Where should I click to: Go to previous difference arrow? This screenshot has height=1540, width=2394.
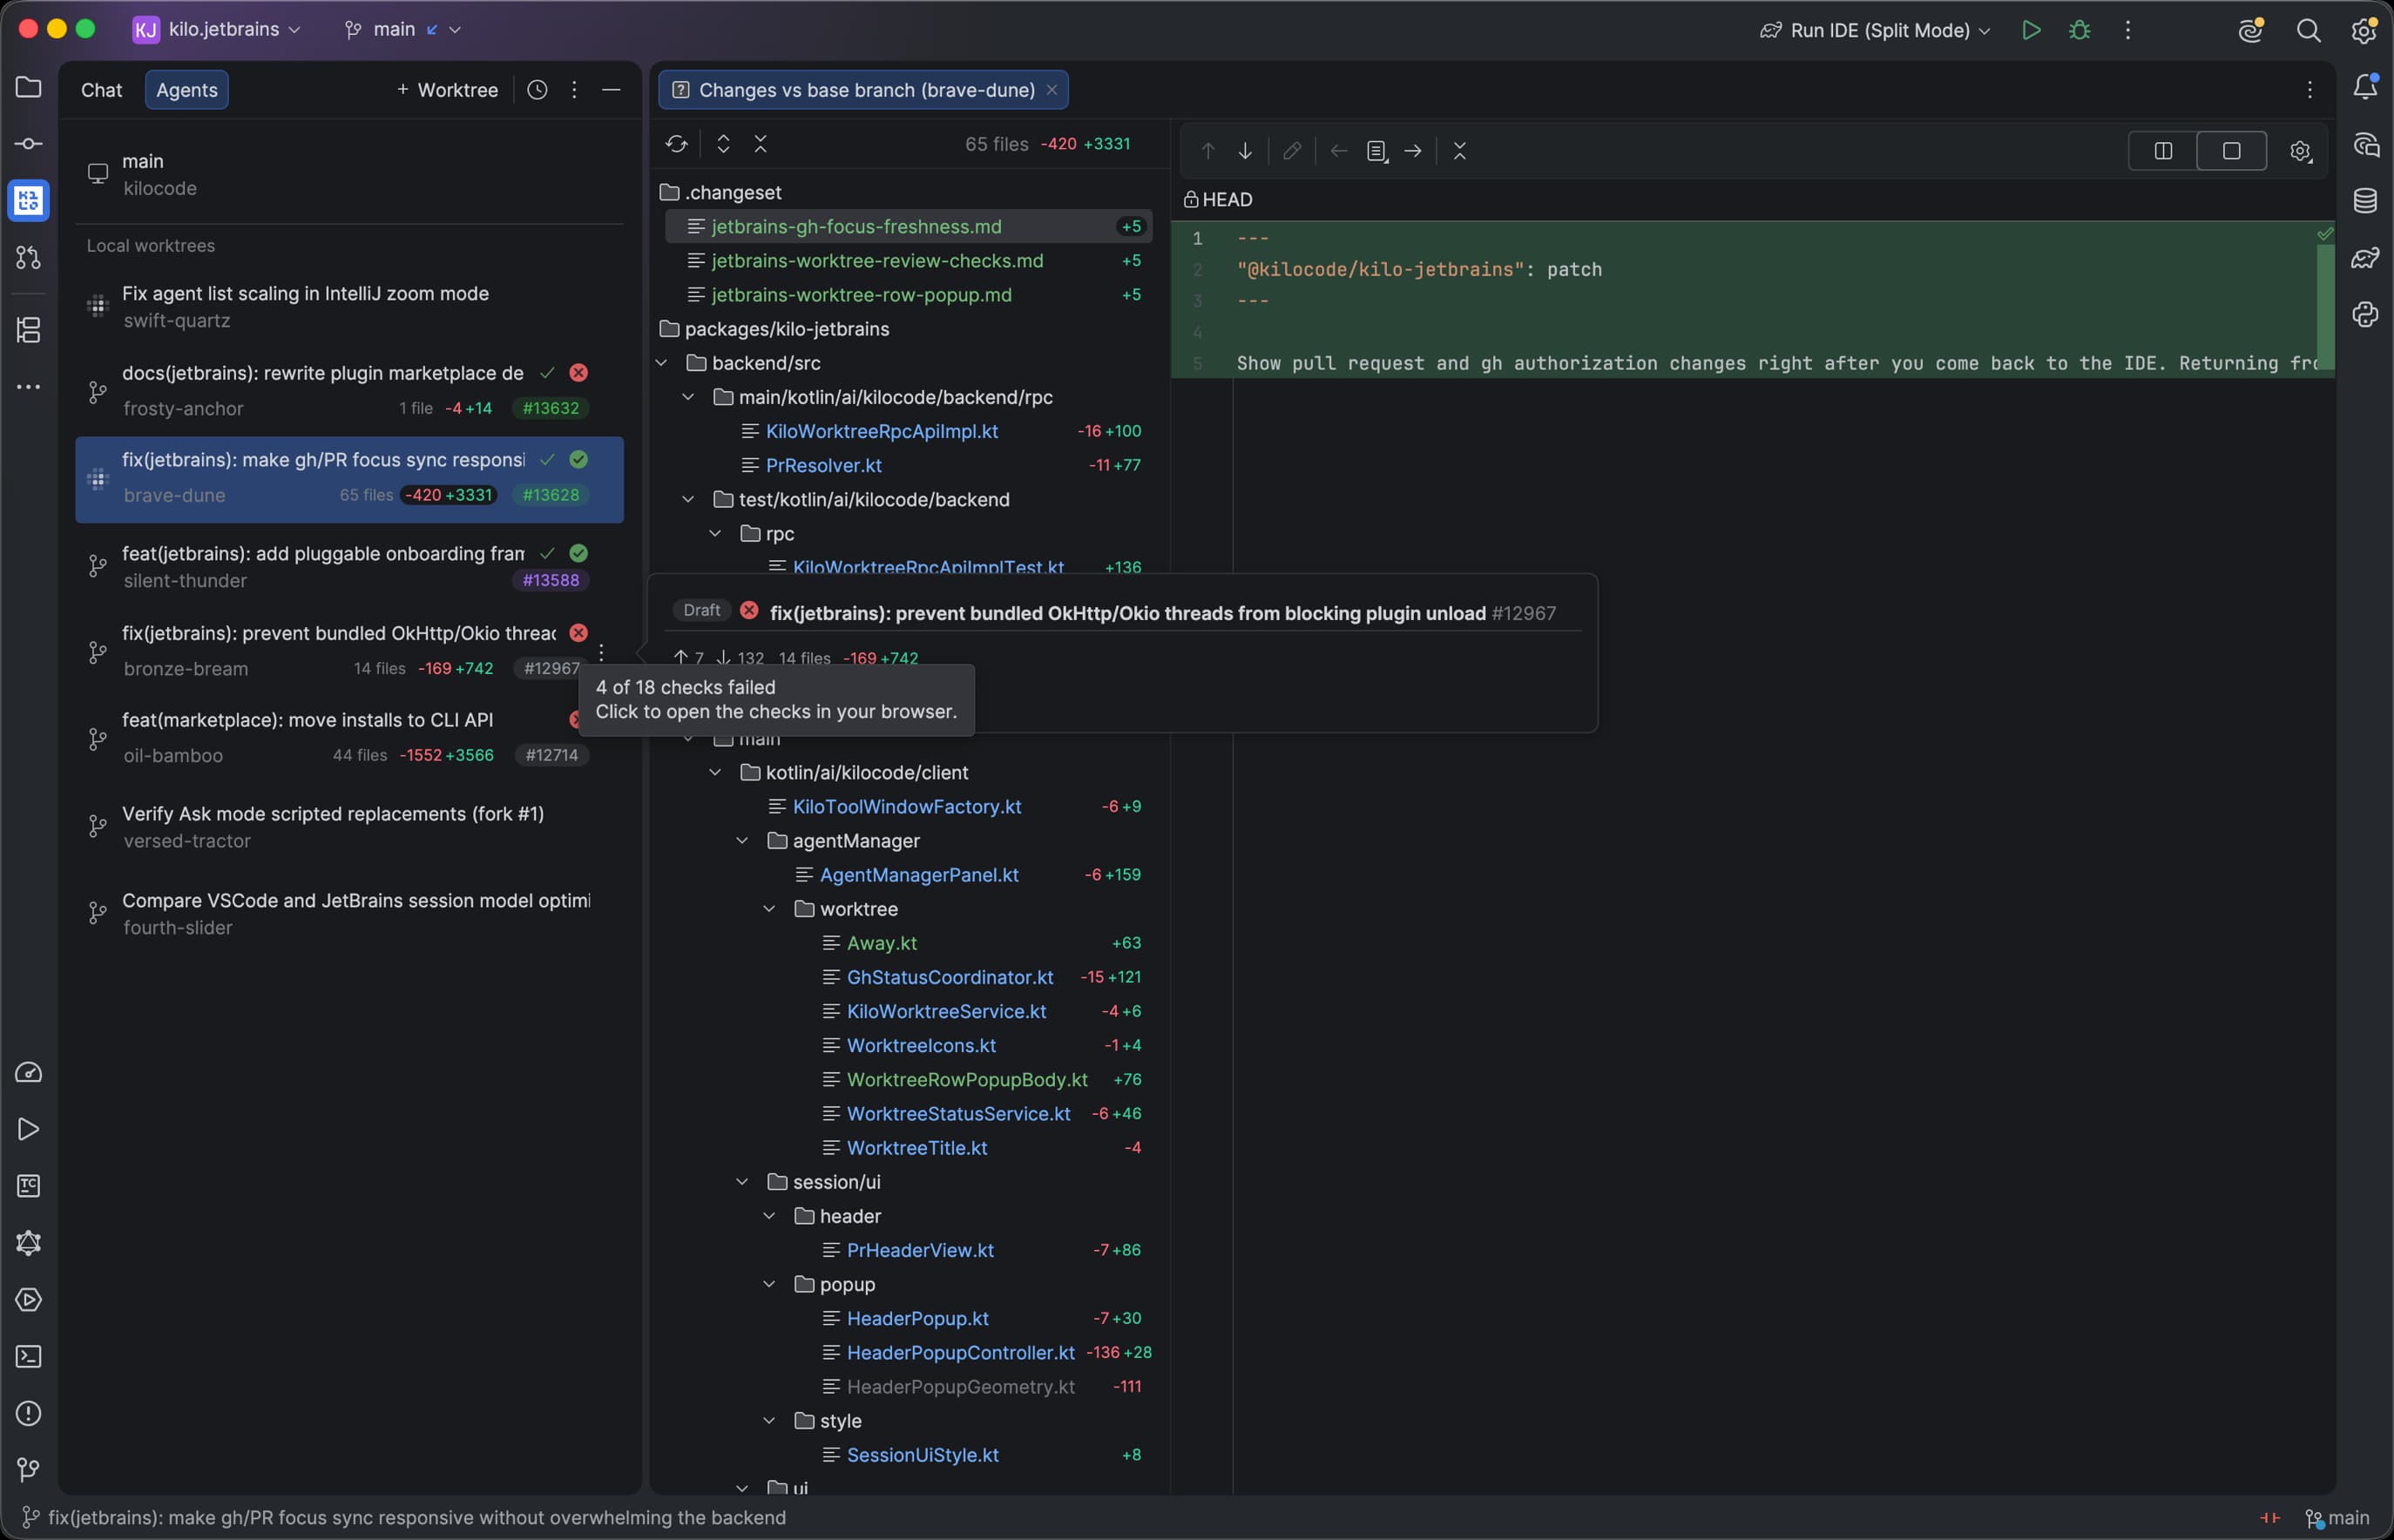pyautogui.click(x=1208, y=151)
